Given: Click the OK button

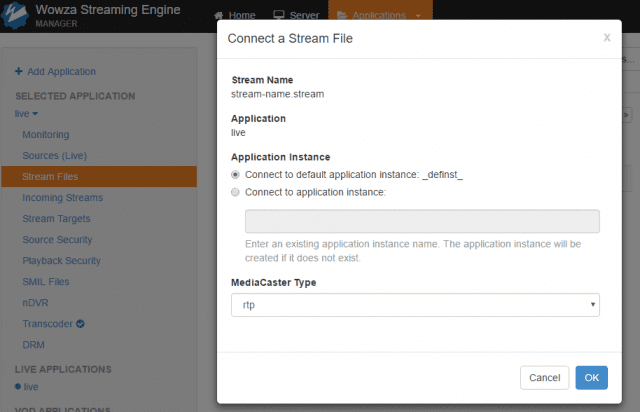Looking at the screenshot, I should [x=591, y=378].
